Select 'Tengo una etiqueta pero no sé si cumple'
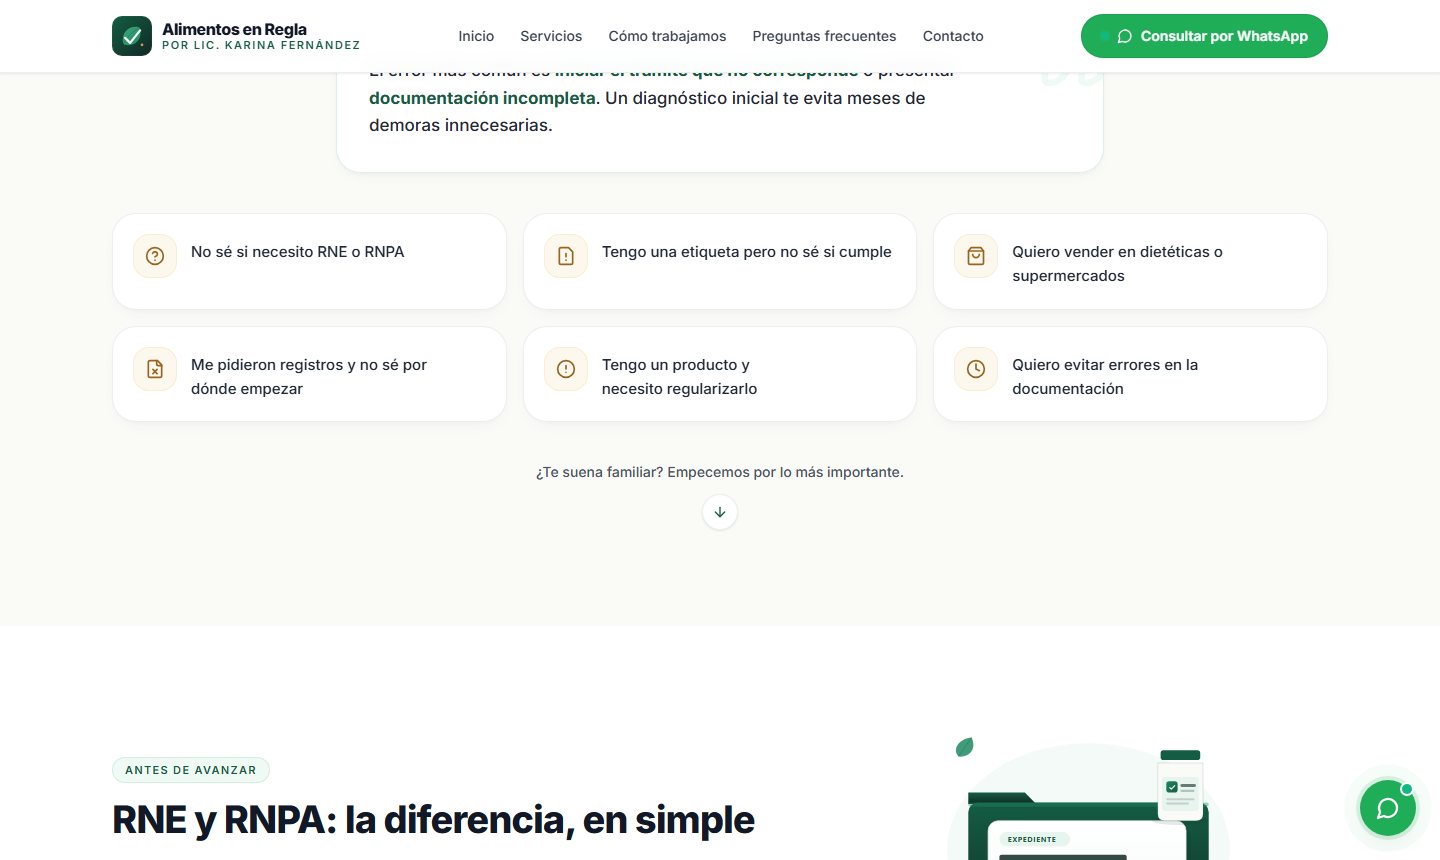Image resolution: width=1440 pixels, height=860 pixels. pos(746,252)
